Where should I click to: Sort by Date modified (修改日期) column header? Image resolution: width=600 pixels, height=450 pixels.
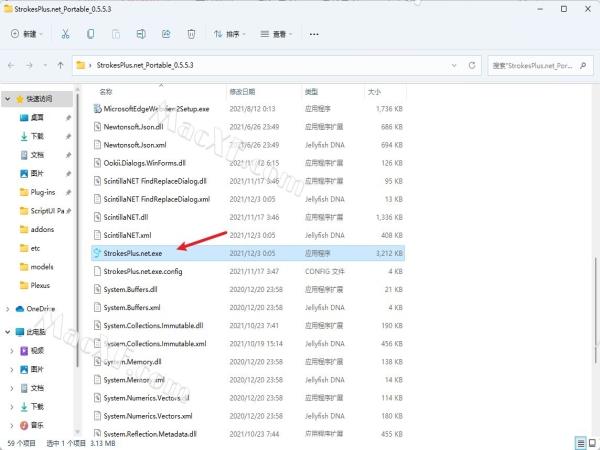coord(242,92)
